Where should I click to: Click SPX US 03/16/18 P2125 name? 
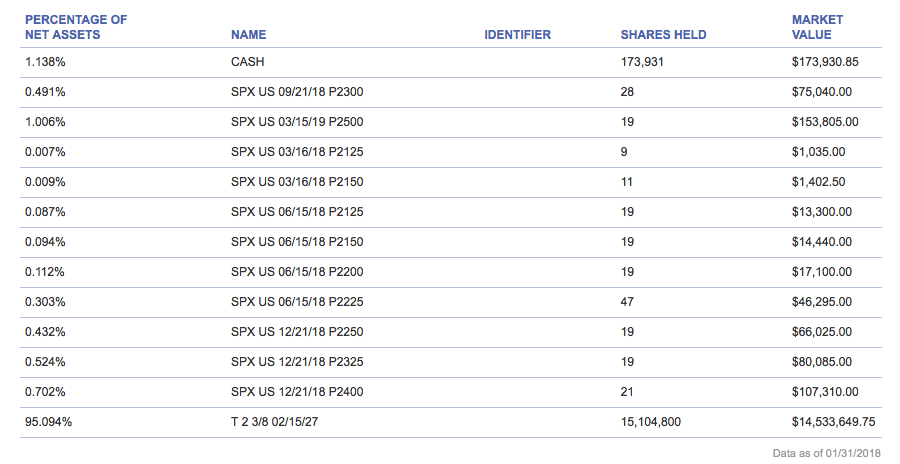297,152
